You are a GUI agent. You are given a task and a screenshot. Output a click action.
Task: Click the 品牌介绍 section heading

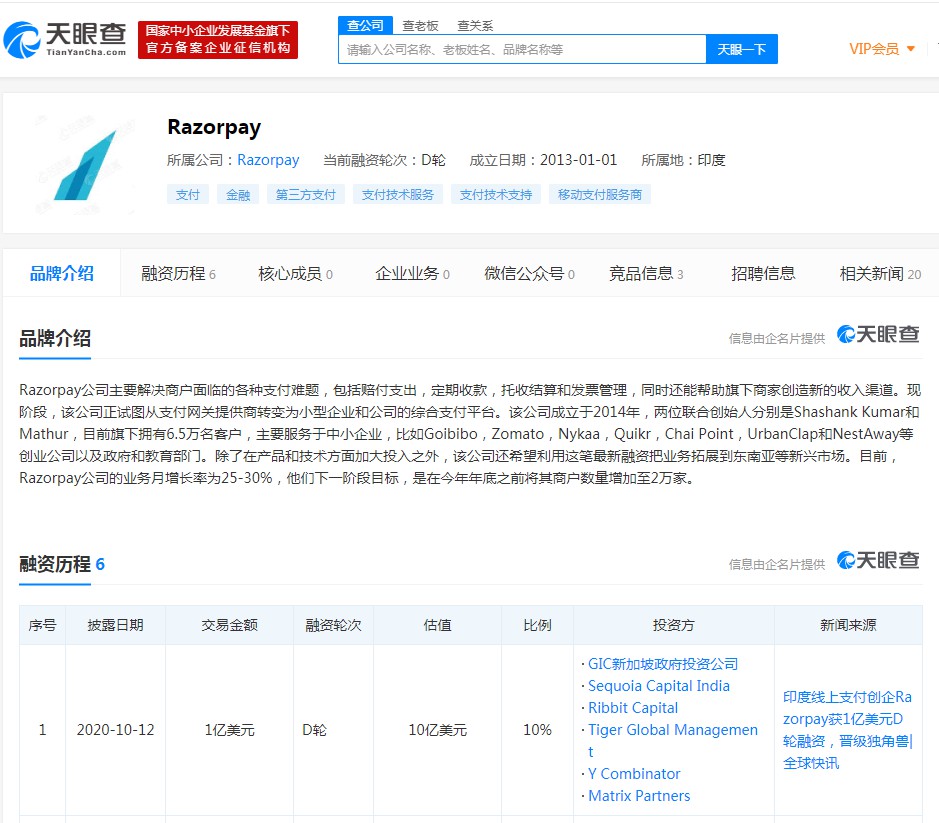[x=55, y=338]
